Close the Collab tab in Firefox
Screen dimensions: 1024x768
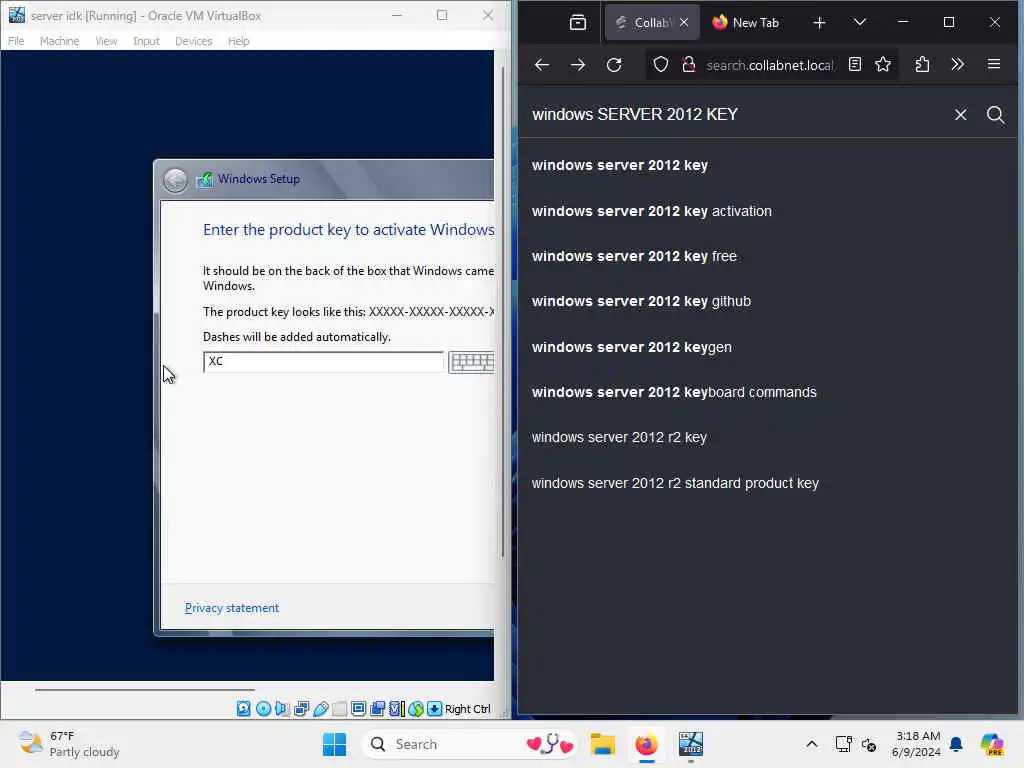[684, 23]
